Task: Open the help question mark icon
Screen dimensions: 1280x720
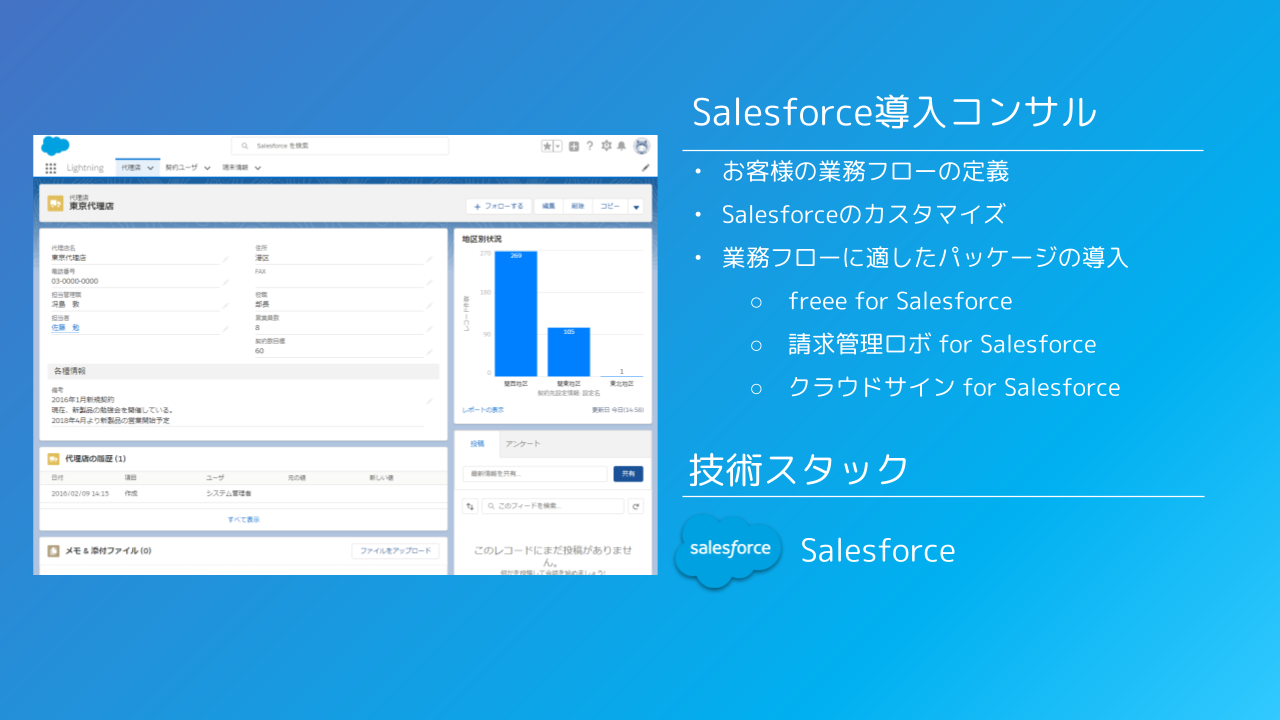Action: click(x=590, y=146)
